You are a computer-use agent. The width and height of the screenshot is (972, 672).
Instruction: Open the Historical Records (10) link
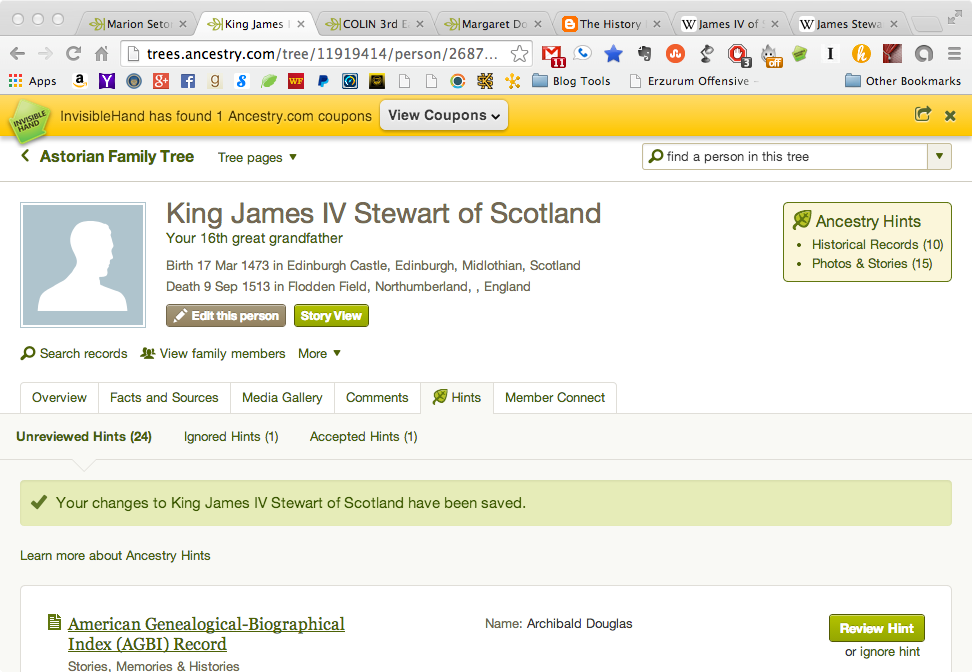877,244
